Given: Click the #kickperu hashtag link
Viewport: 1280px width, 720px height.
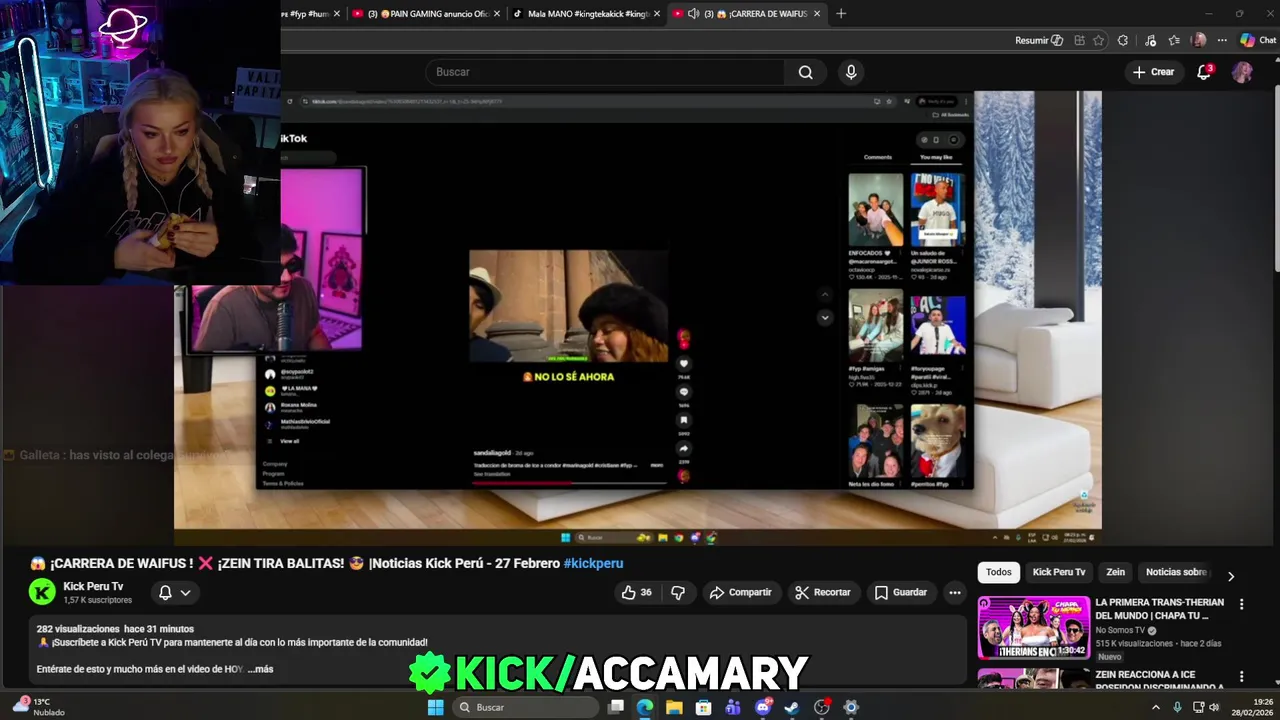Looking at the screenshot, I should coord(593,563).
